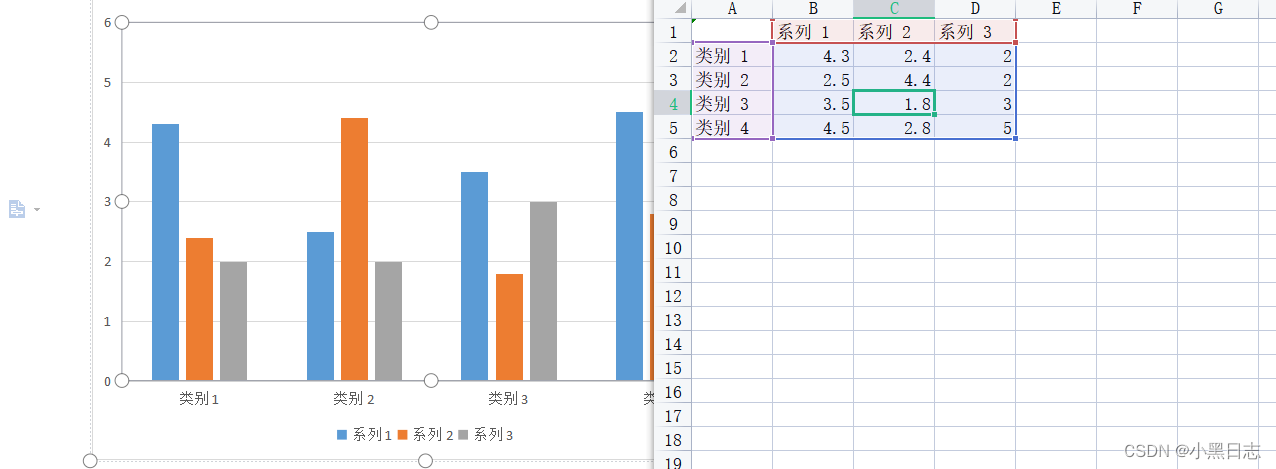Click cell with value 4.3
The height and width of the screenshot is (469, 1276).
point(813,55)
